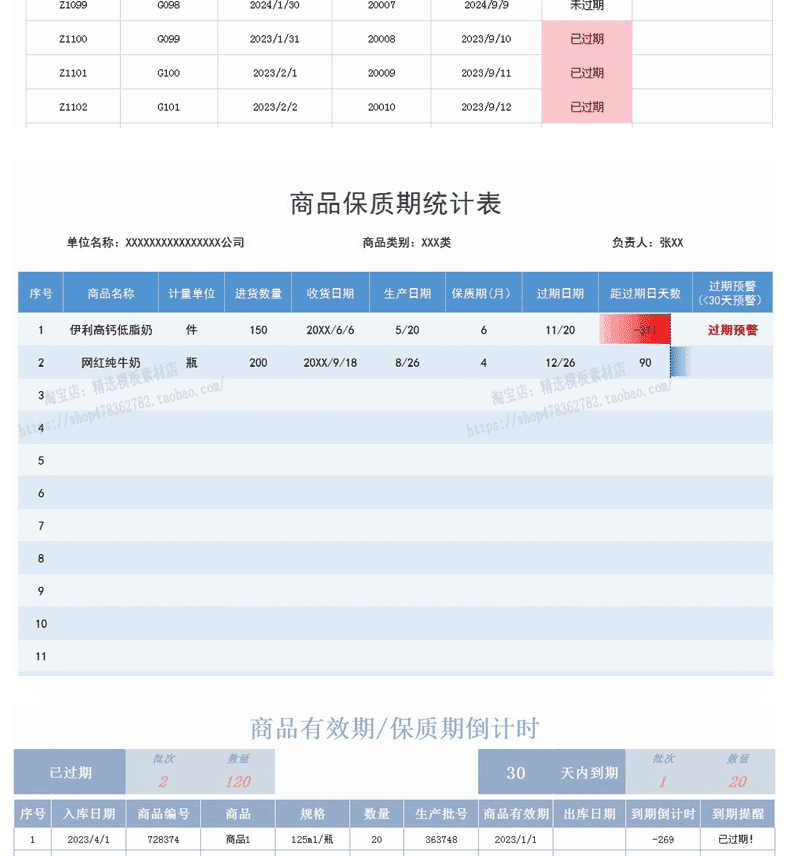The image size is (790, 856).
Task: Click quantity 200 in row 2
Action: [x=258, y=362]
